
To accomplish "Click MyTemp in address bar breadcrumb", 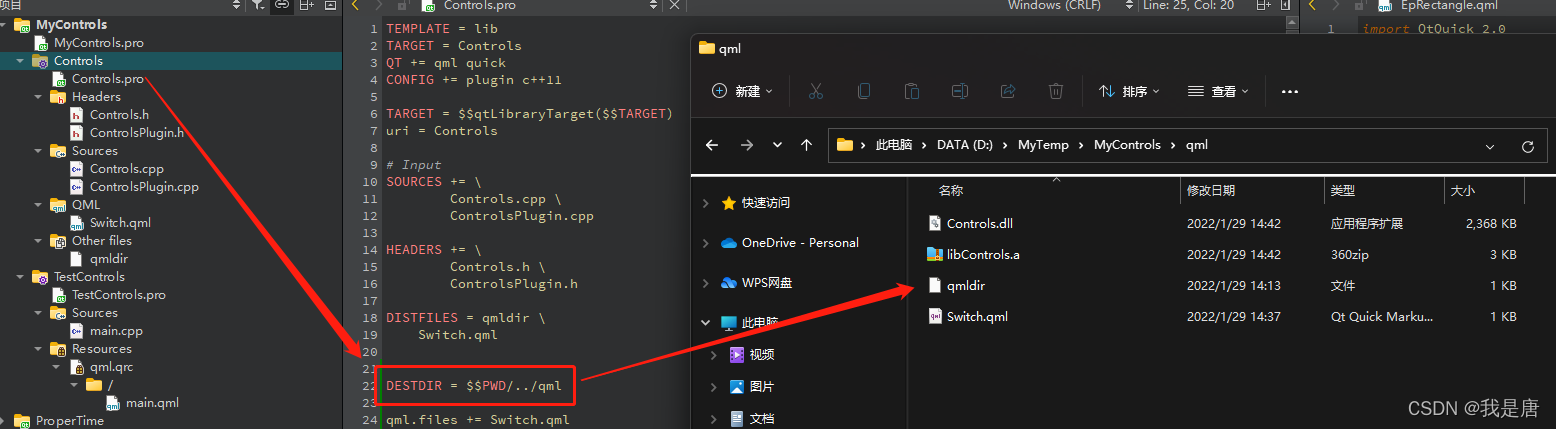I will click(1043, 145).
